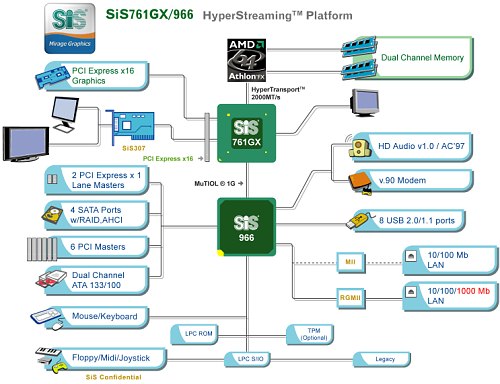Select the RGMII interface box
500x384 pixels.
pyautogui.click(x=350, y=298)
